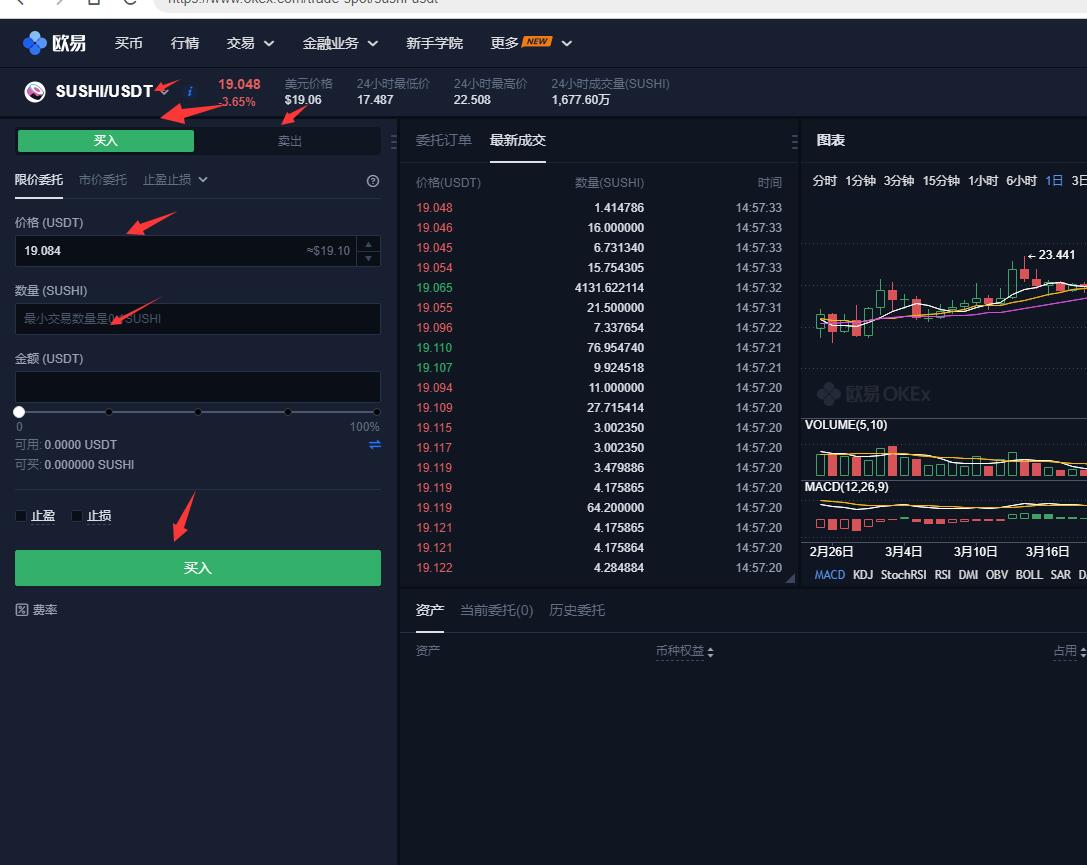Check the 止盈 take-profit checkbox
1087x865 pixels.
point(21,516)
